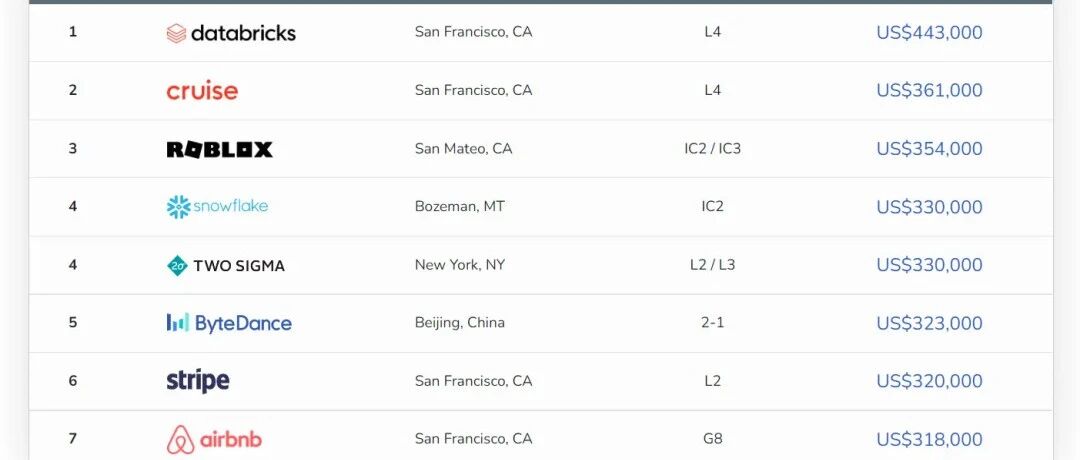Open the US$318,000 Airbnb salary
This screenshot has height=460, width=1080.
[929, 439]
